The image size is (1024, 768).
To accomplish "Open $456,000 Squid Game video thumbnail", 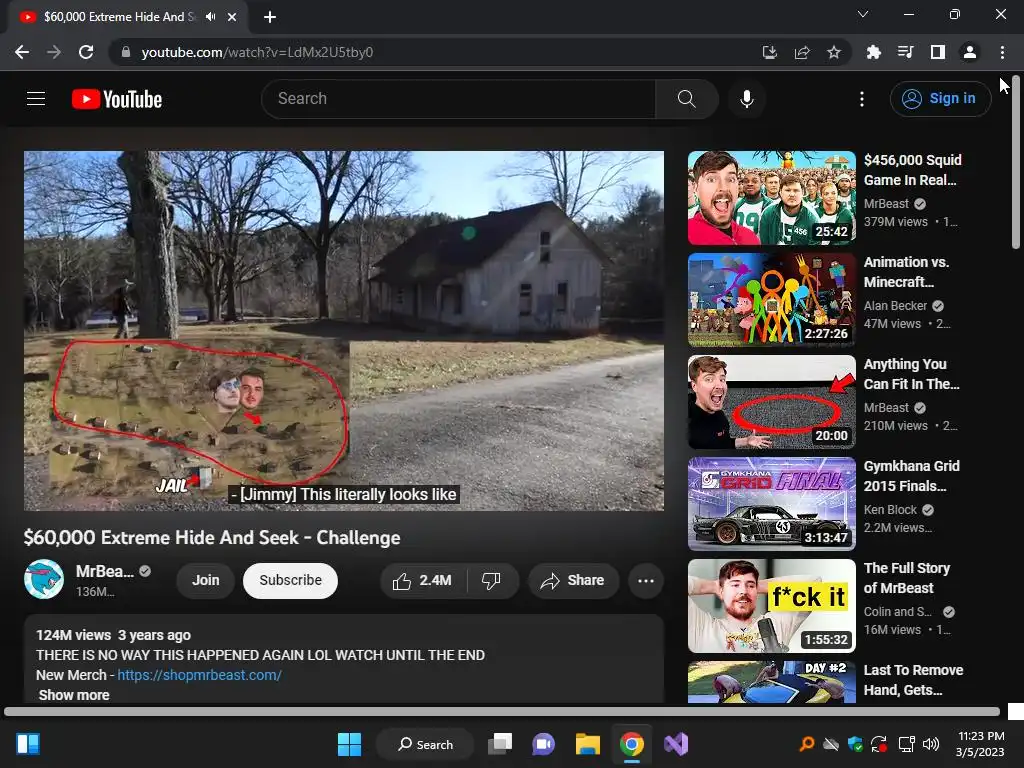I will tap(771, 198).
